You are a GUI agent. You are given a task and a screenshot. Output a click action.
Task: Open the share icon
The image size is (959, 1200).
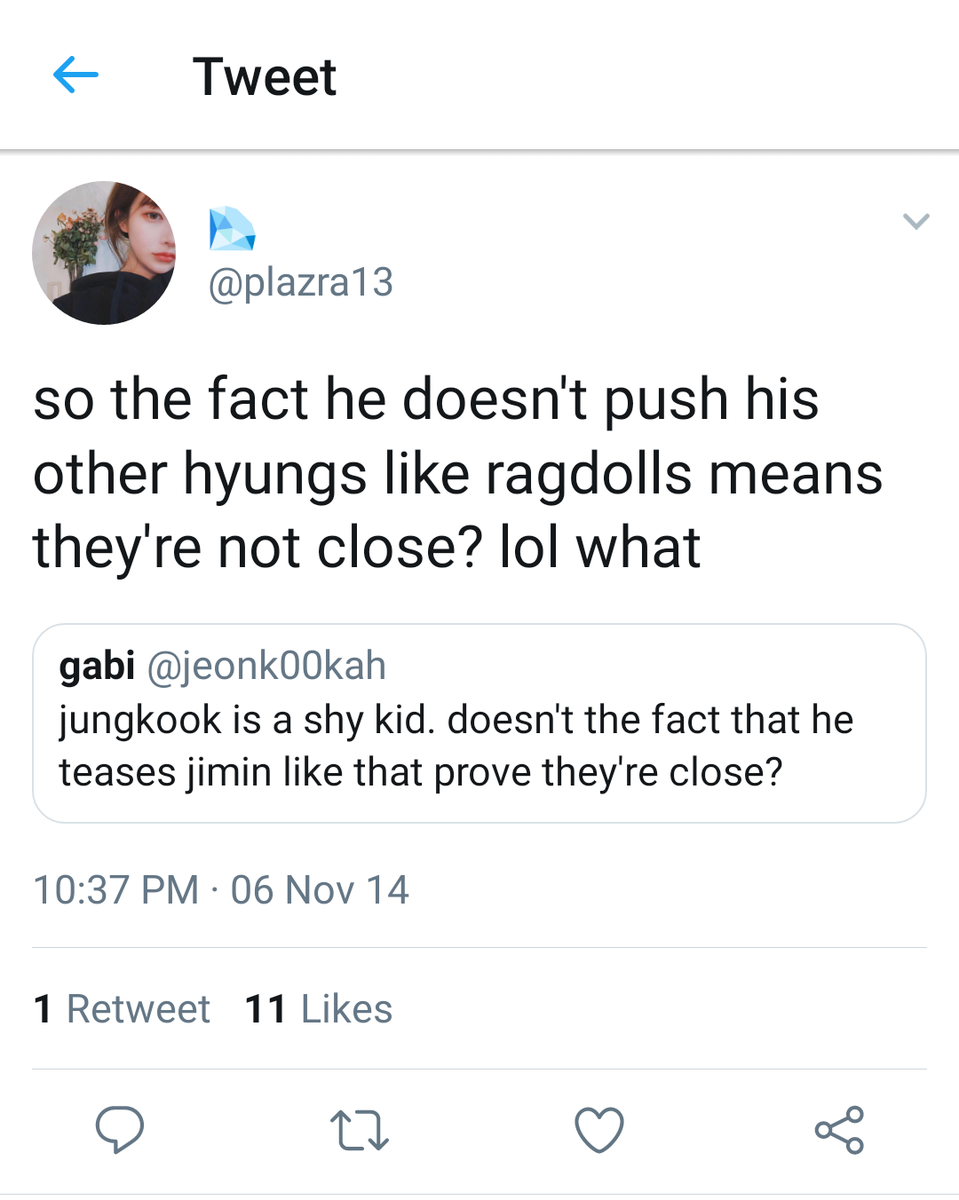tap(839, 1130)
